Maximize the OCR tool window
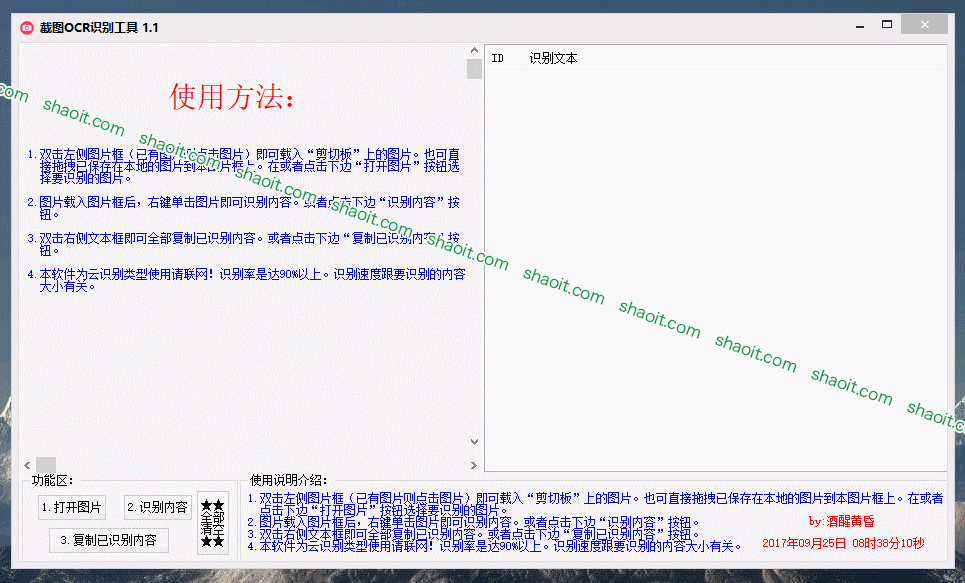The width and height of the screenshot is (965, 583). coord(887,25)
